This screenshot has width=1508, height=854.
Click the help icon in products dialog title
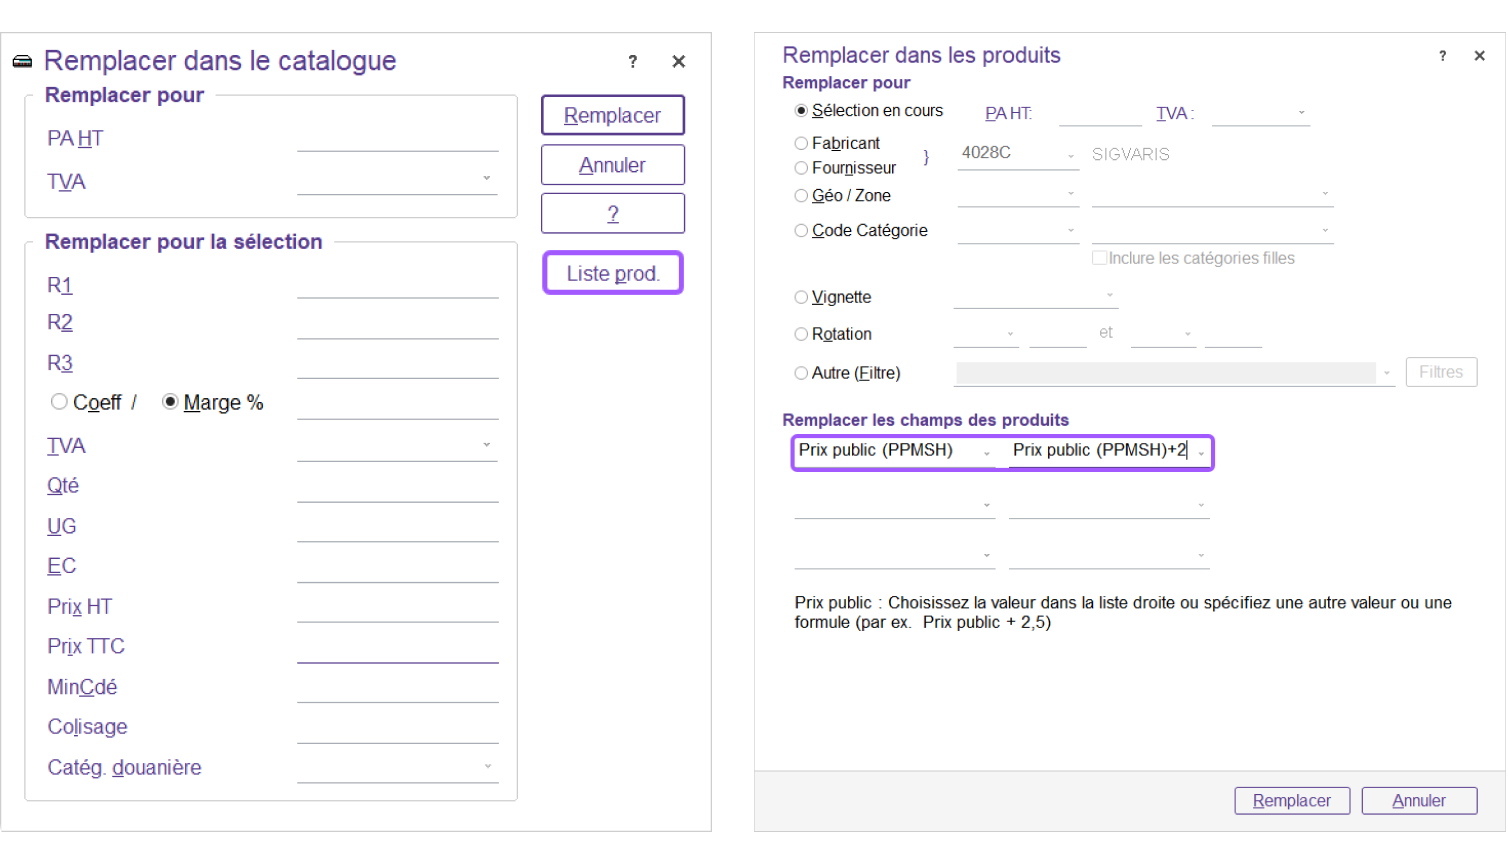click(1442, 56)
